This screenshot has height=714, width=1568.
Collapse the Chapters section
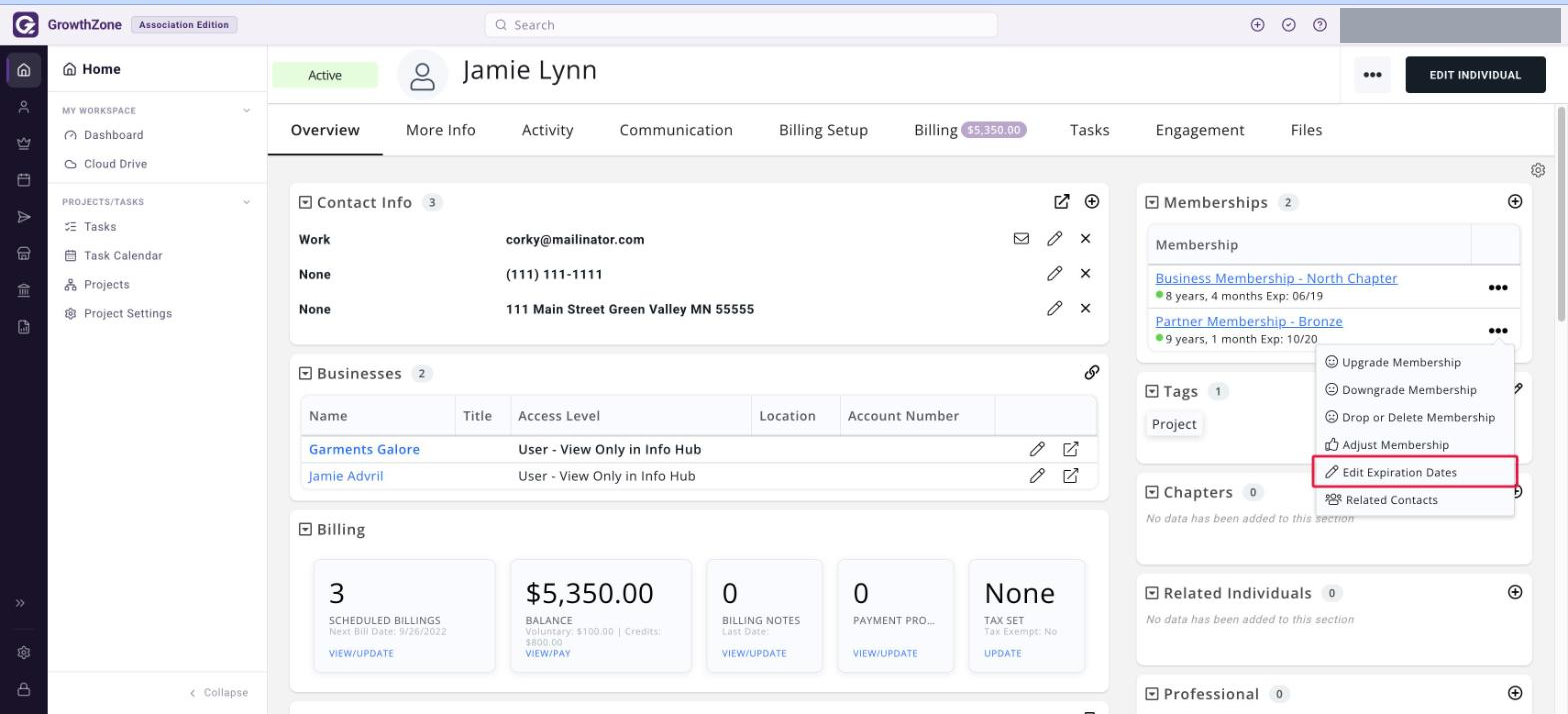coord(1152,492)
